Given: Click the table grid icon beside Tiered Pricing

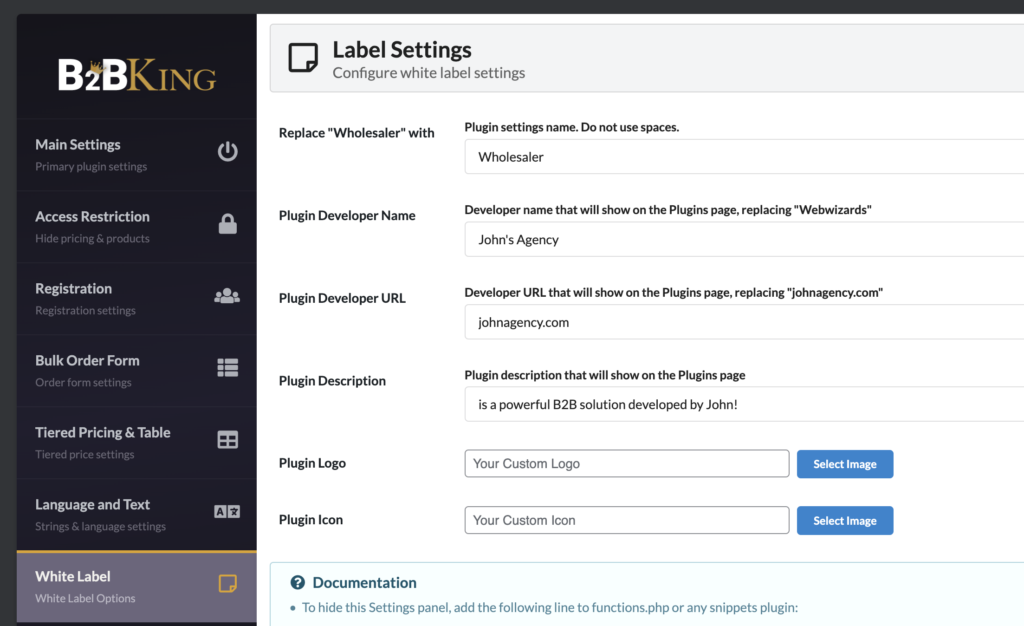Looking at the screenshot, I should pyautogui.click(x=227, y=440).
